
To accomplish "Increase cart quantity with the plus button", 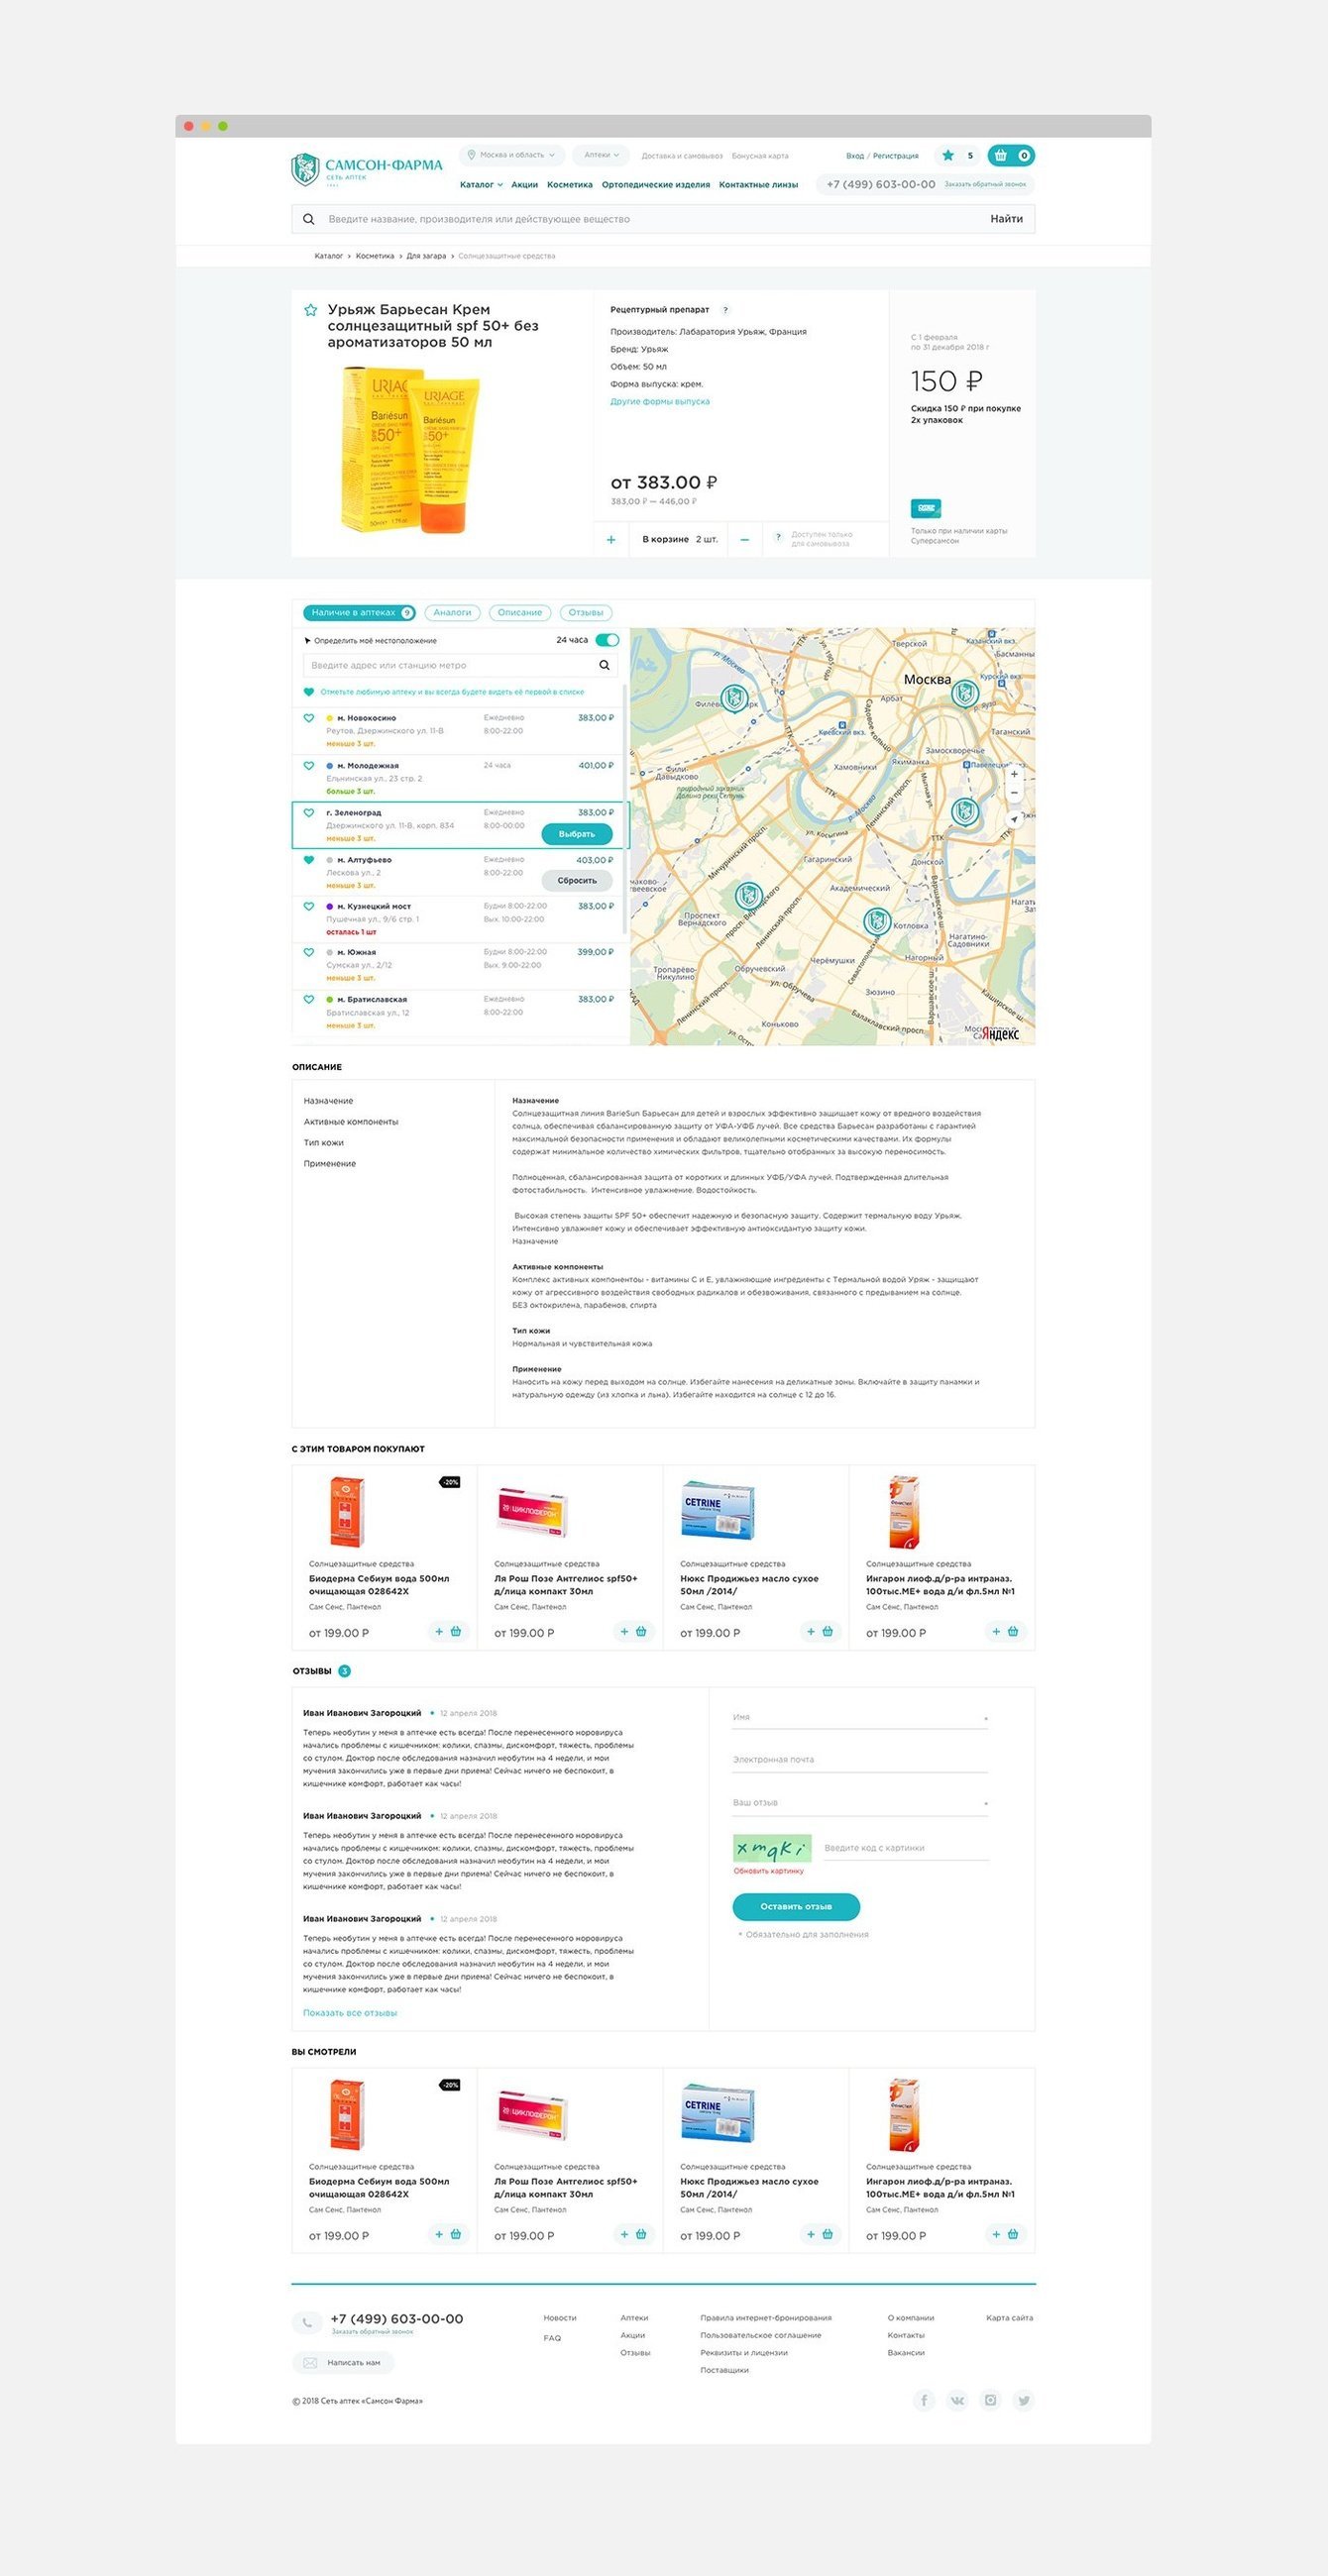I will (x=611, y=540).
